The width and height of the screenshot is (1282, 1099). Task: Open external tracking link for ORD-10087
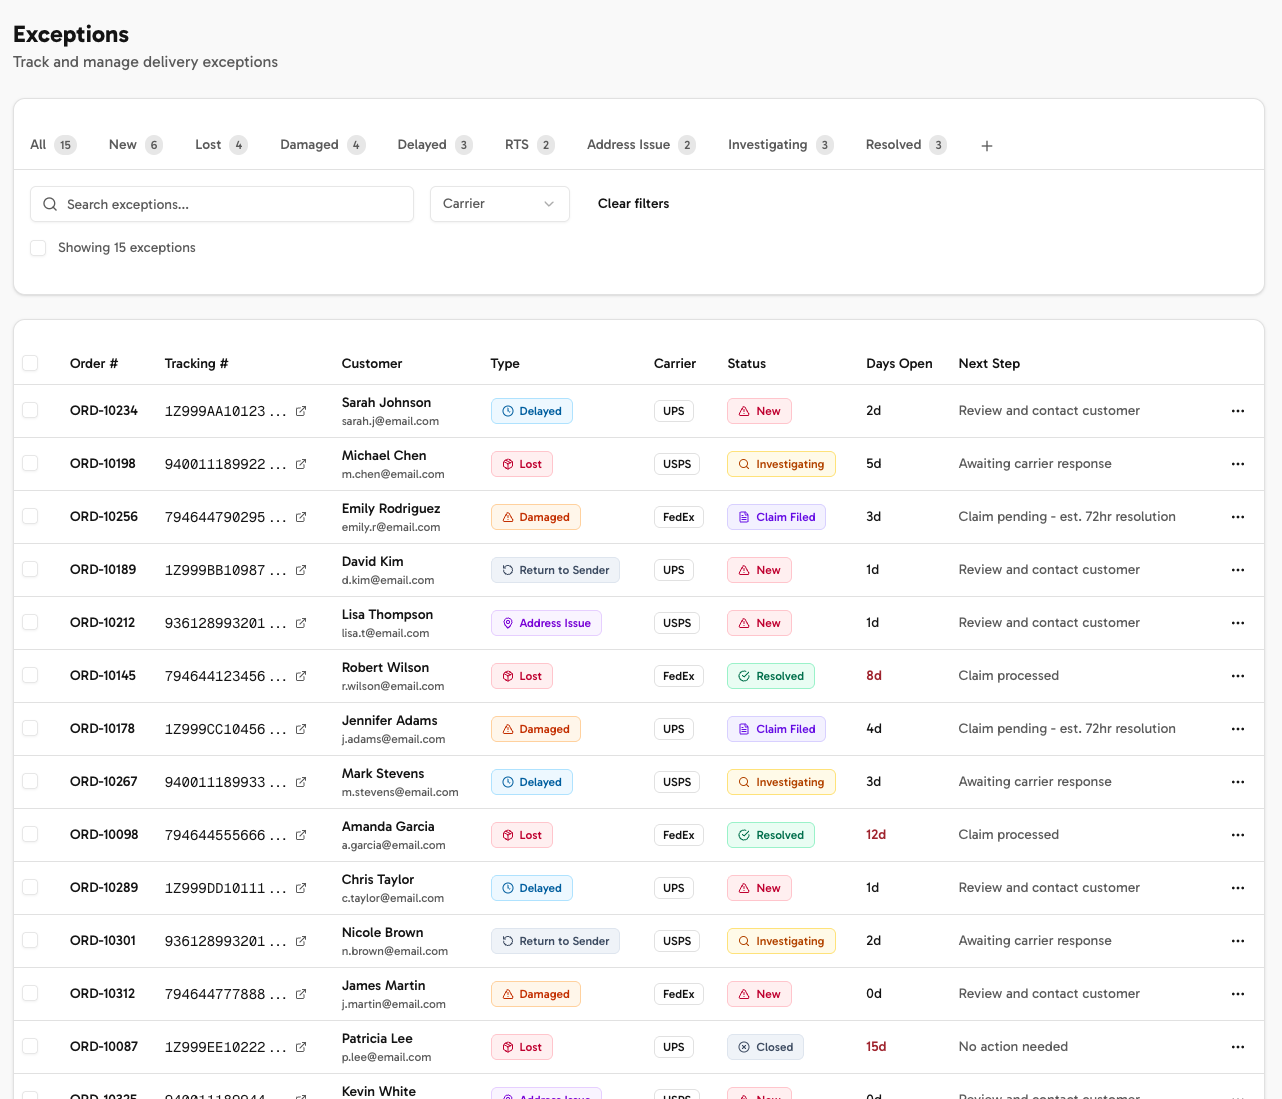302,1046
